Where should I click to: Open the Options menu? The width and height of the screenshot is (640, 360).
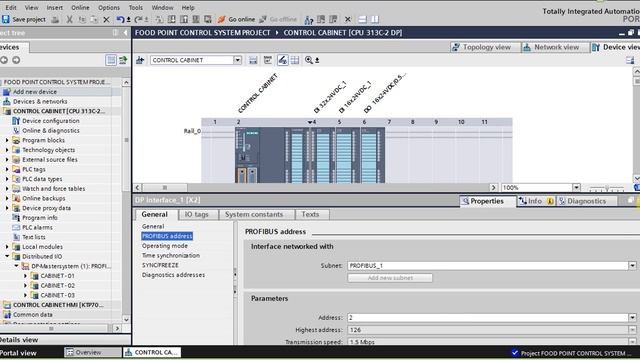click(109, 7)
